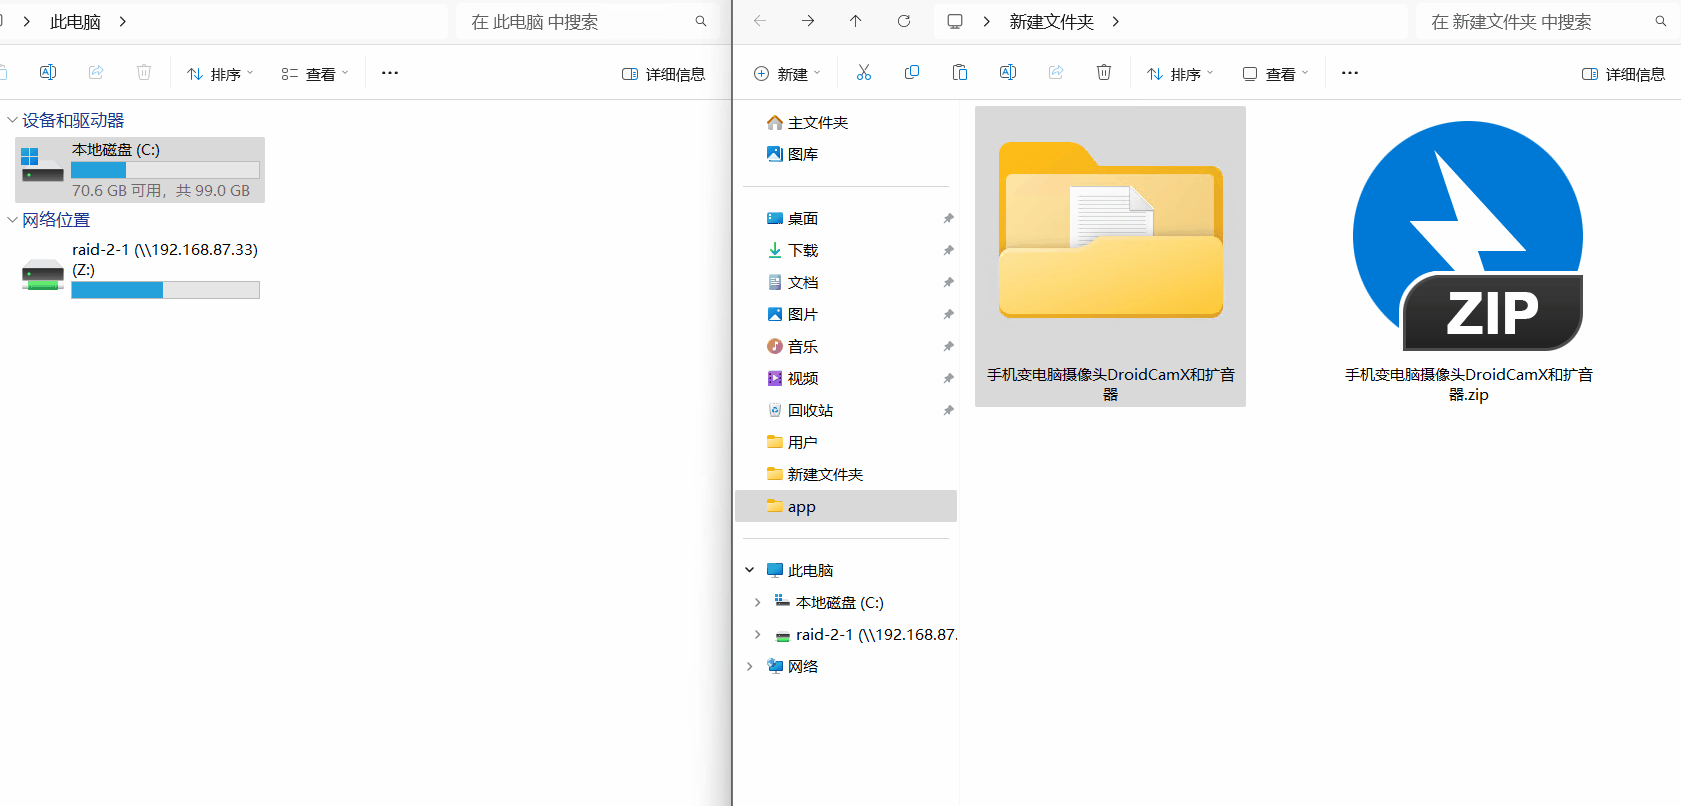Open the 手机变电脑摄像头DroidCamX和扩音器 folder
Screen dimensions: 1681x806
click(1110, 256)
